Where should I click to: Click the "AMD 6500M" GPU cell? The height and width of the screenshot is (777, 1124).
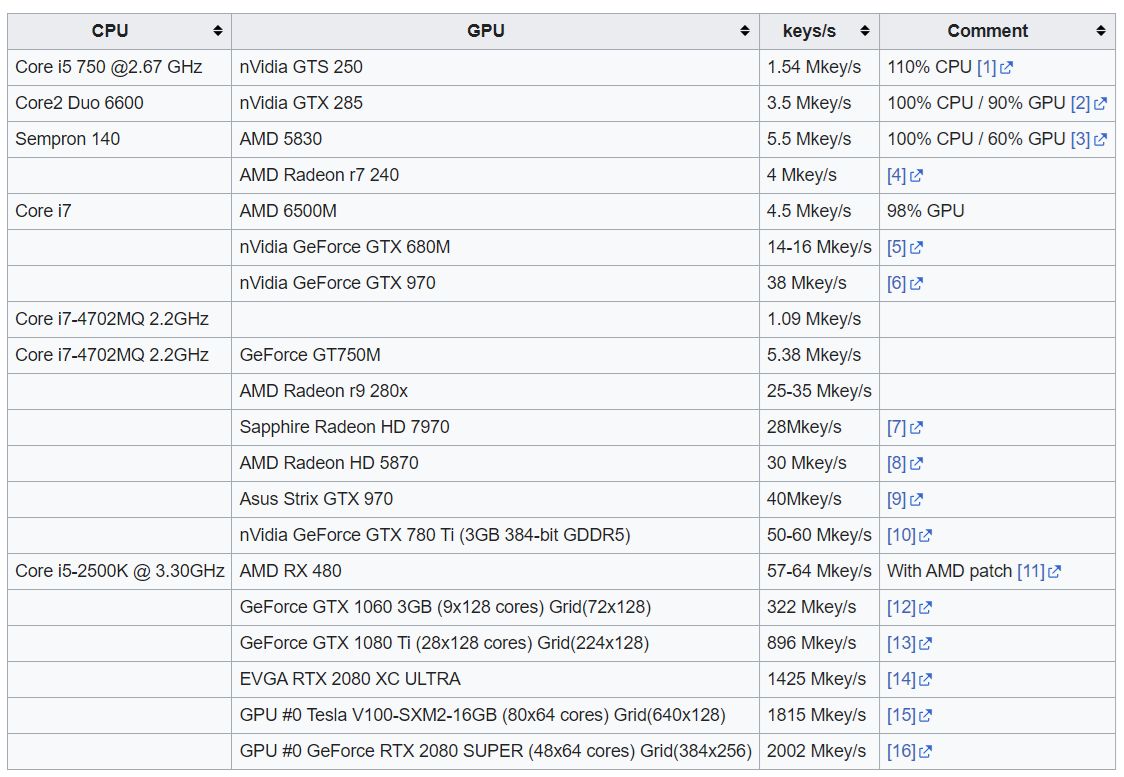pos(495,211)
